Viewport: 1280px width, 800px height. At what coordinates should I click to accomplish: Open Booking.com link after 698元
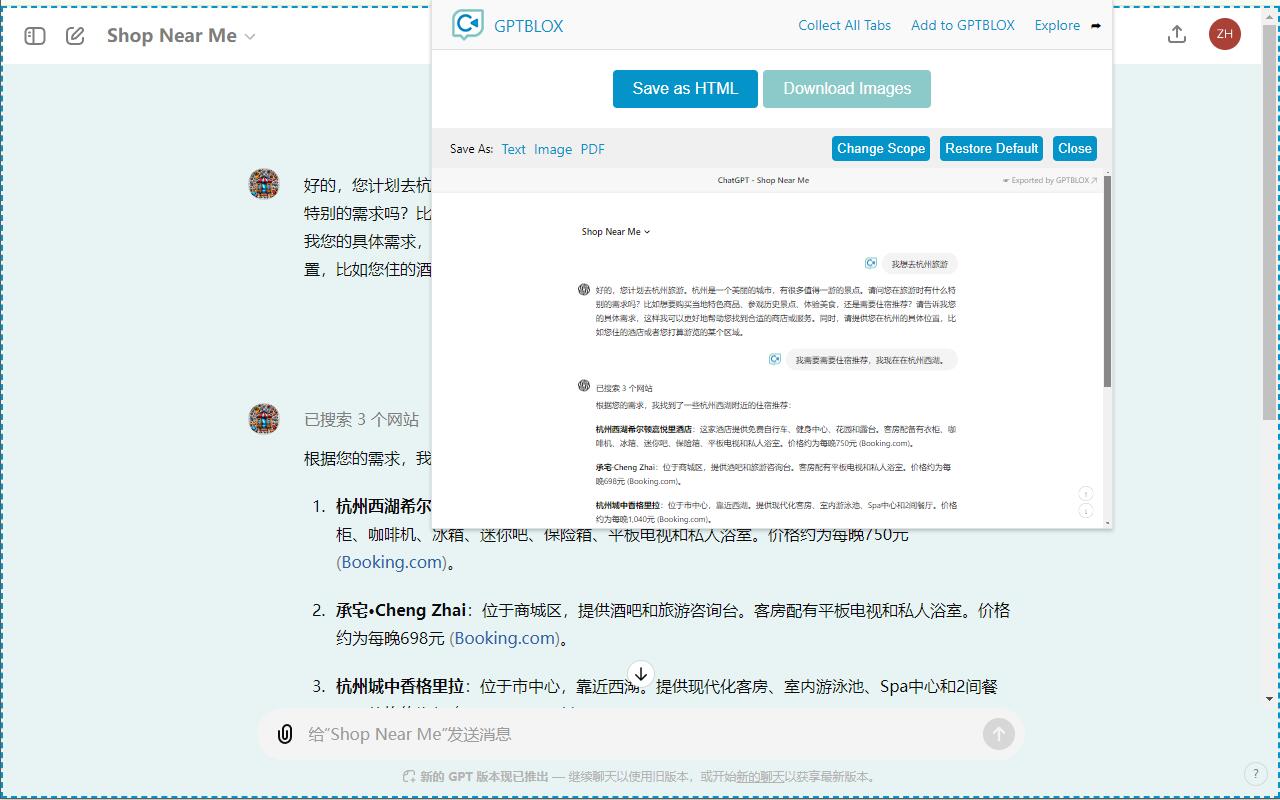pyautogui.click(x=505, y=638)
